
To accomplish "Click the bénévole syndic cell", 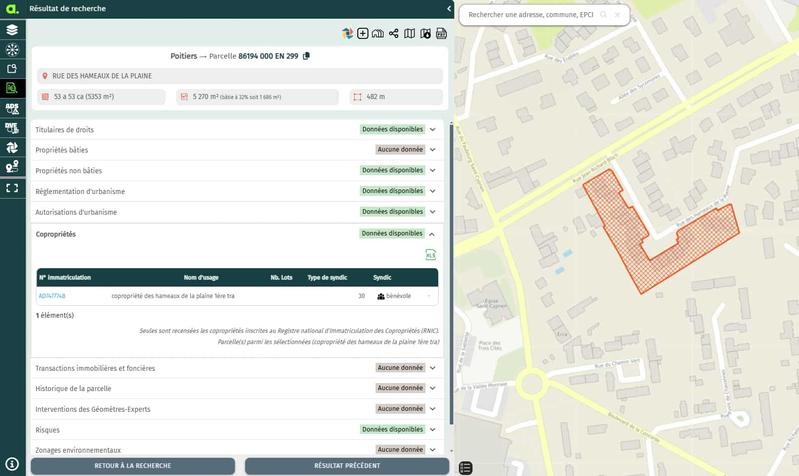I will point(394,296).
